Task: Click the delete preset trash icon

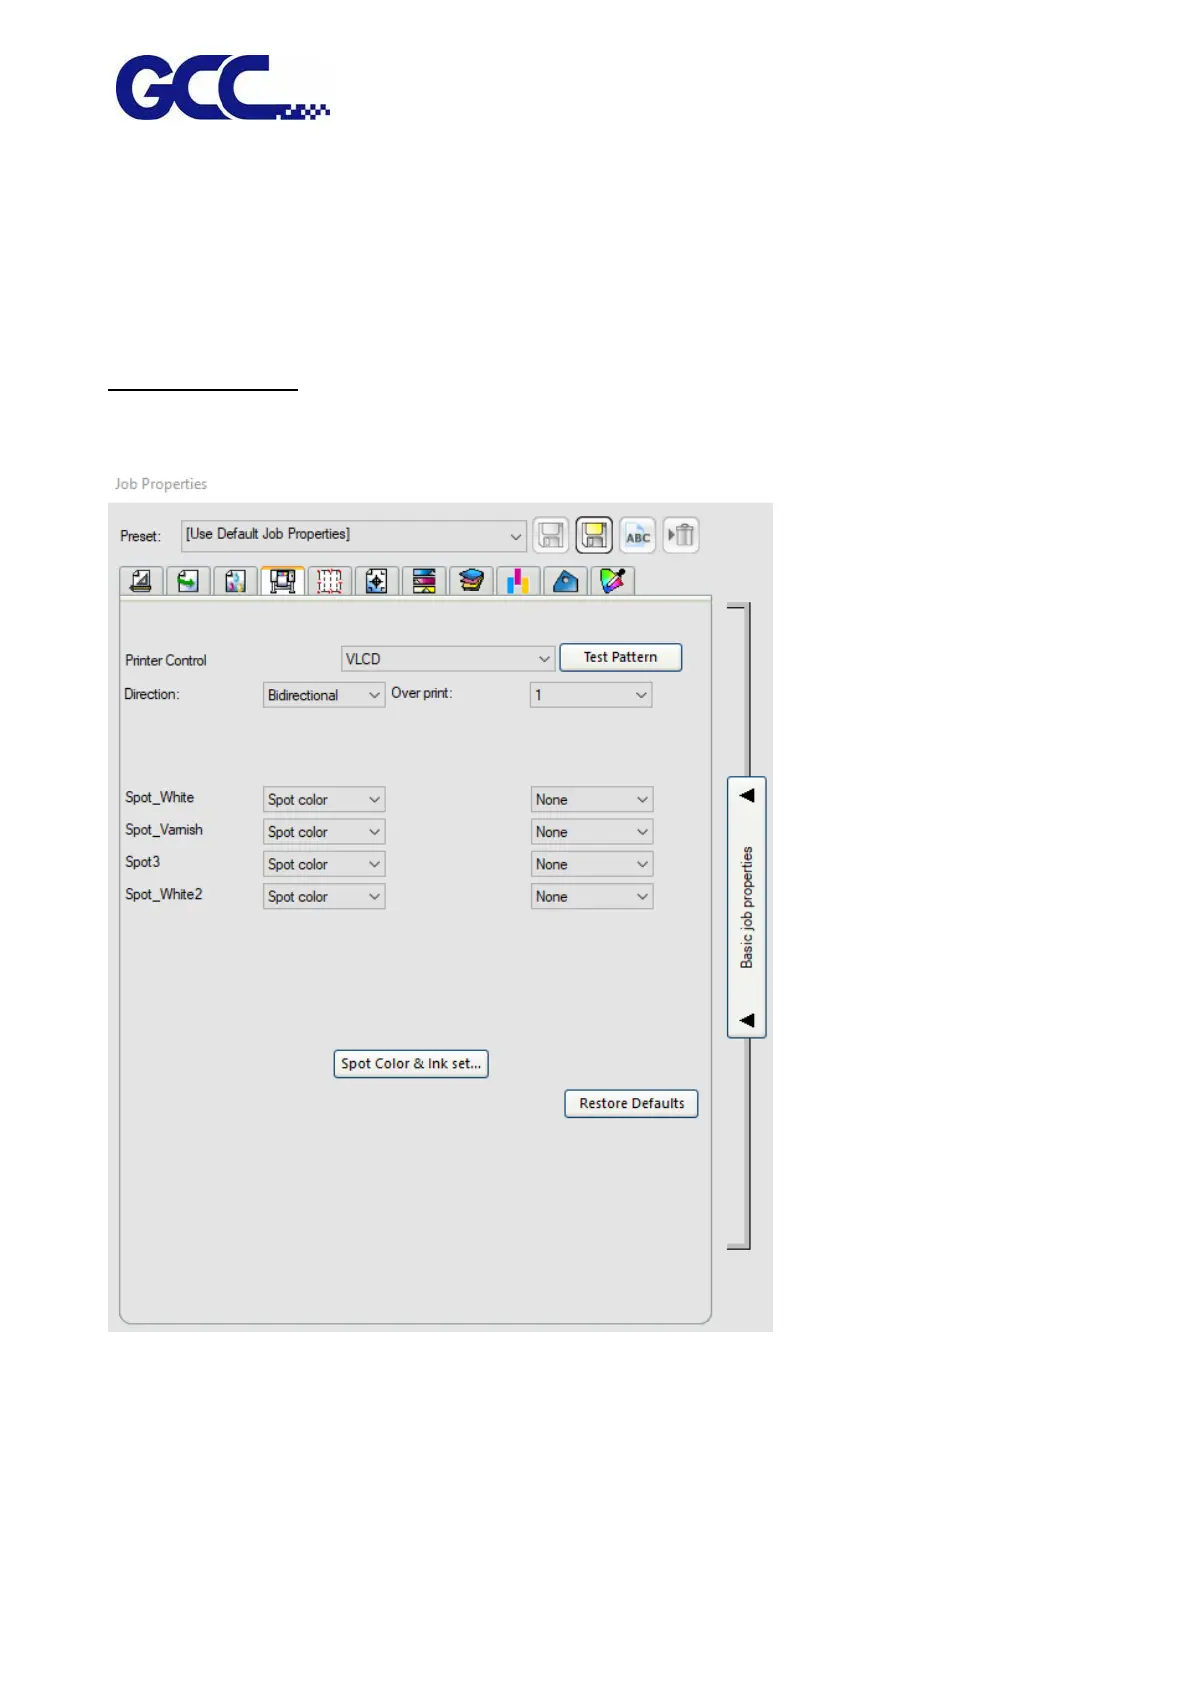Action: coord(681,536)
